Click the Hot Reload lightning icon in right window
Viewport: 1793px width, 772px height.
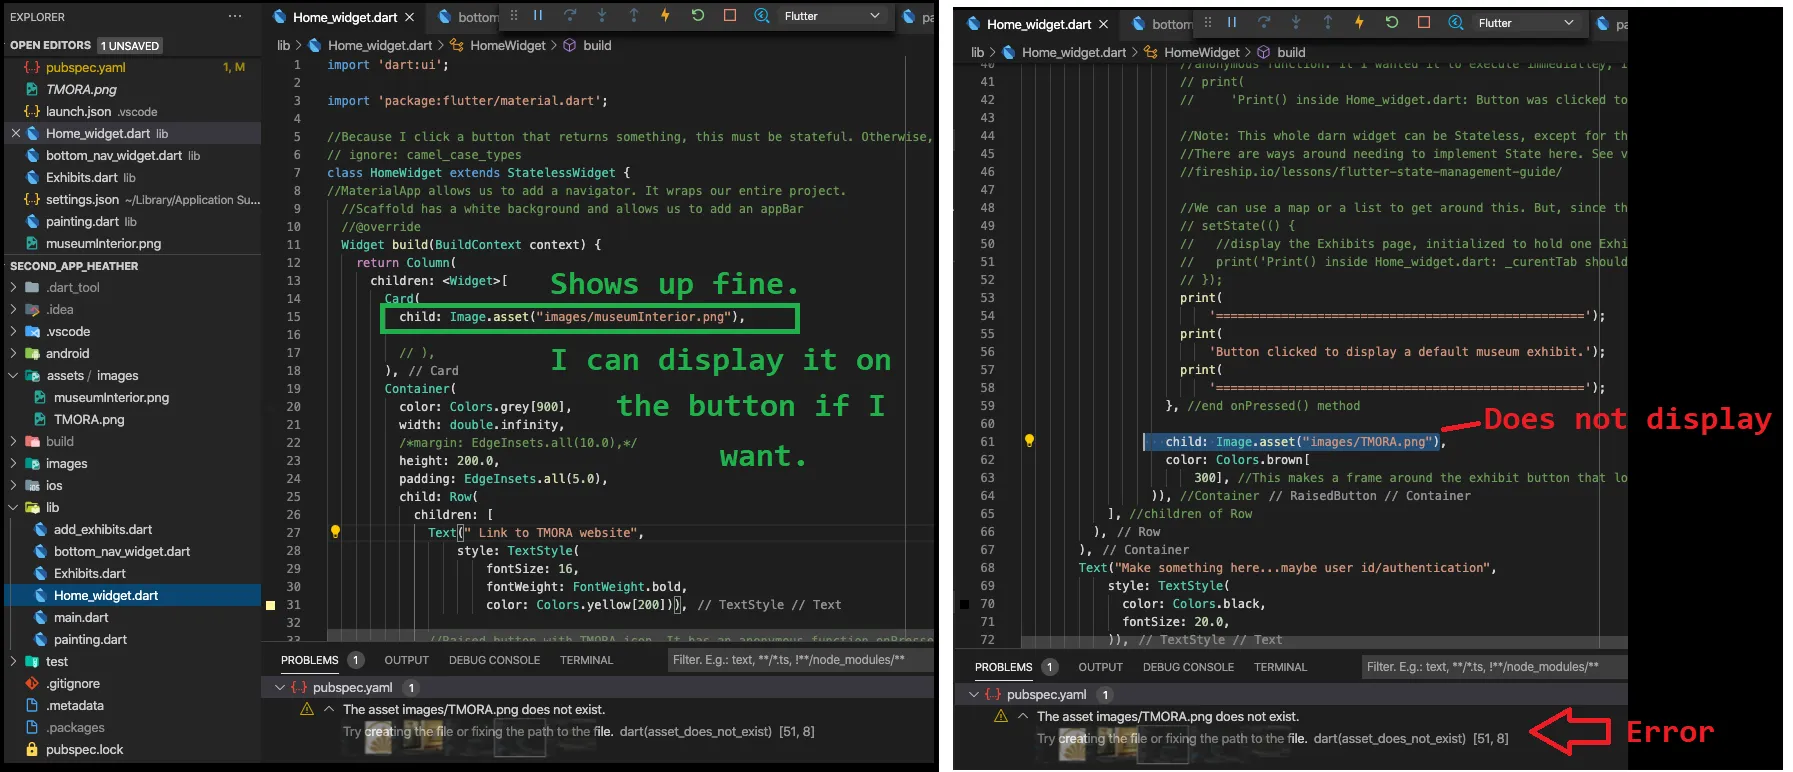coord(1359,23)
